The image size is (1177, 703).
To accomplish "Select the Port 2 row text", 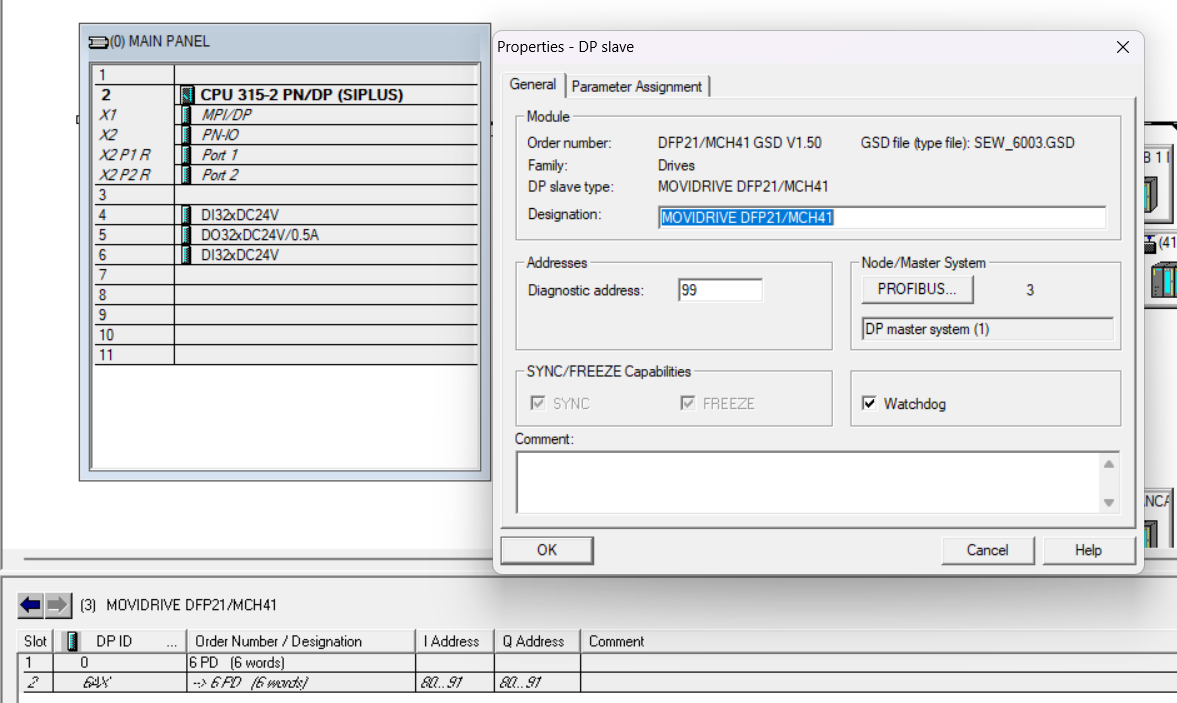I will 220,175.
